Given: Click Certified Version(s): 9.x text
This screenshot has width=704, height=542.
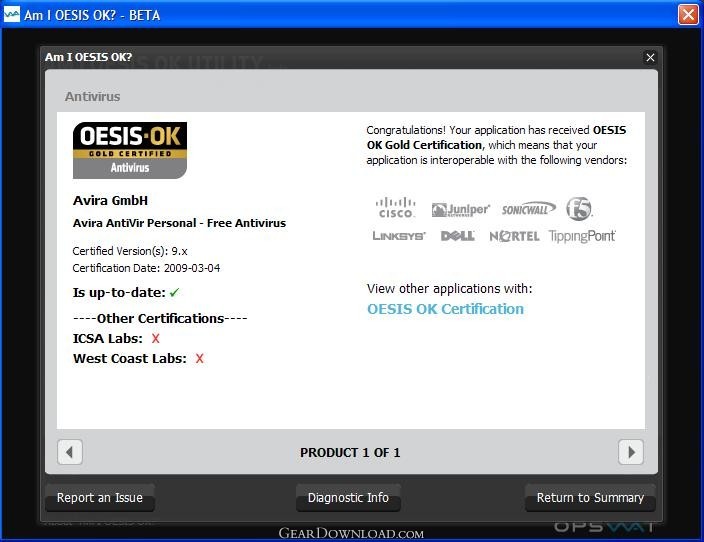Looking at the screenshot, I should [130, 251].
